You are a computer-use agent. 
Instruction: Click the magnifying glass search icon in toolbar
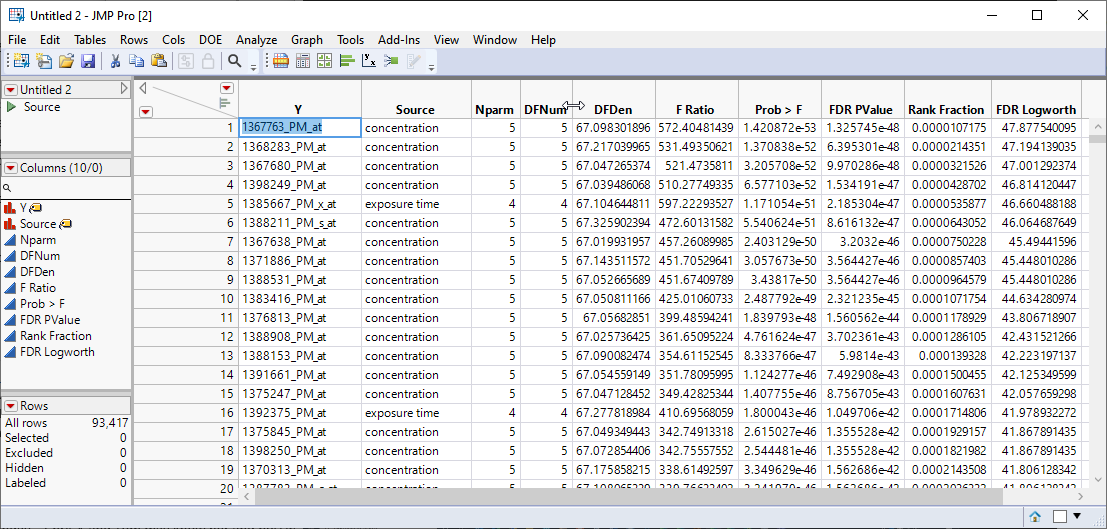[235, 61]
